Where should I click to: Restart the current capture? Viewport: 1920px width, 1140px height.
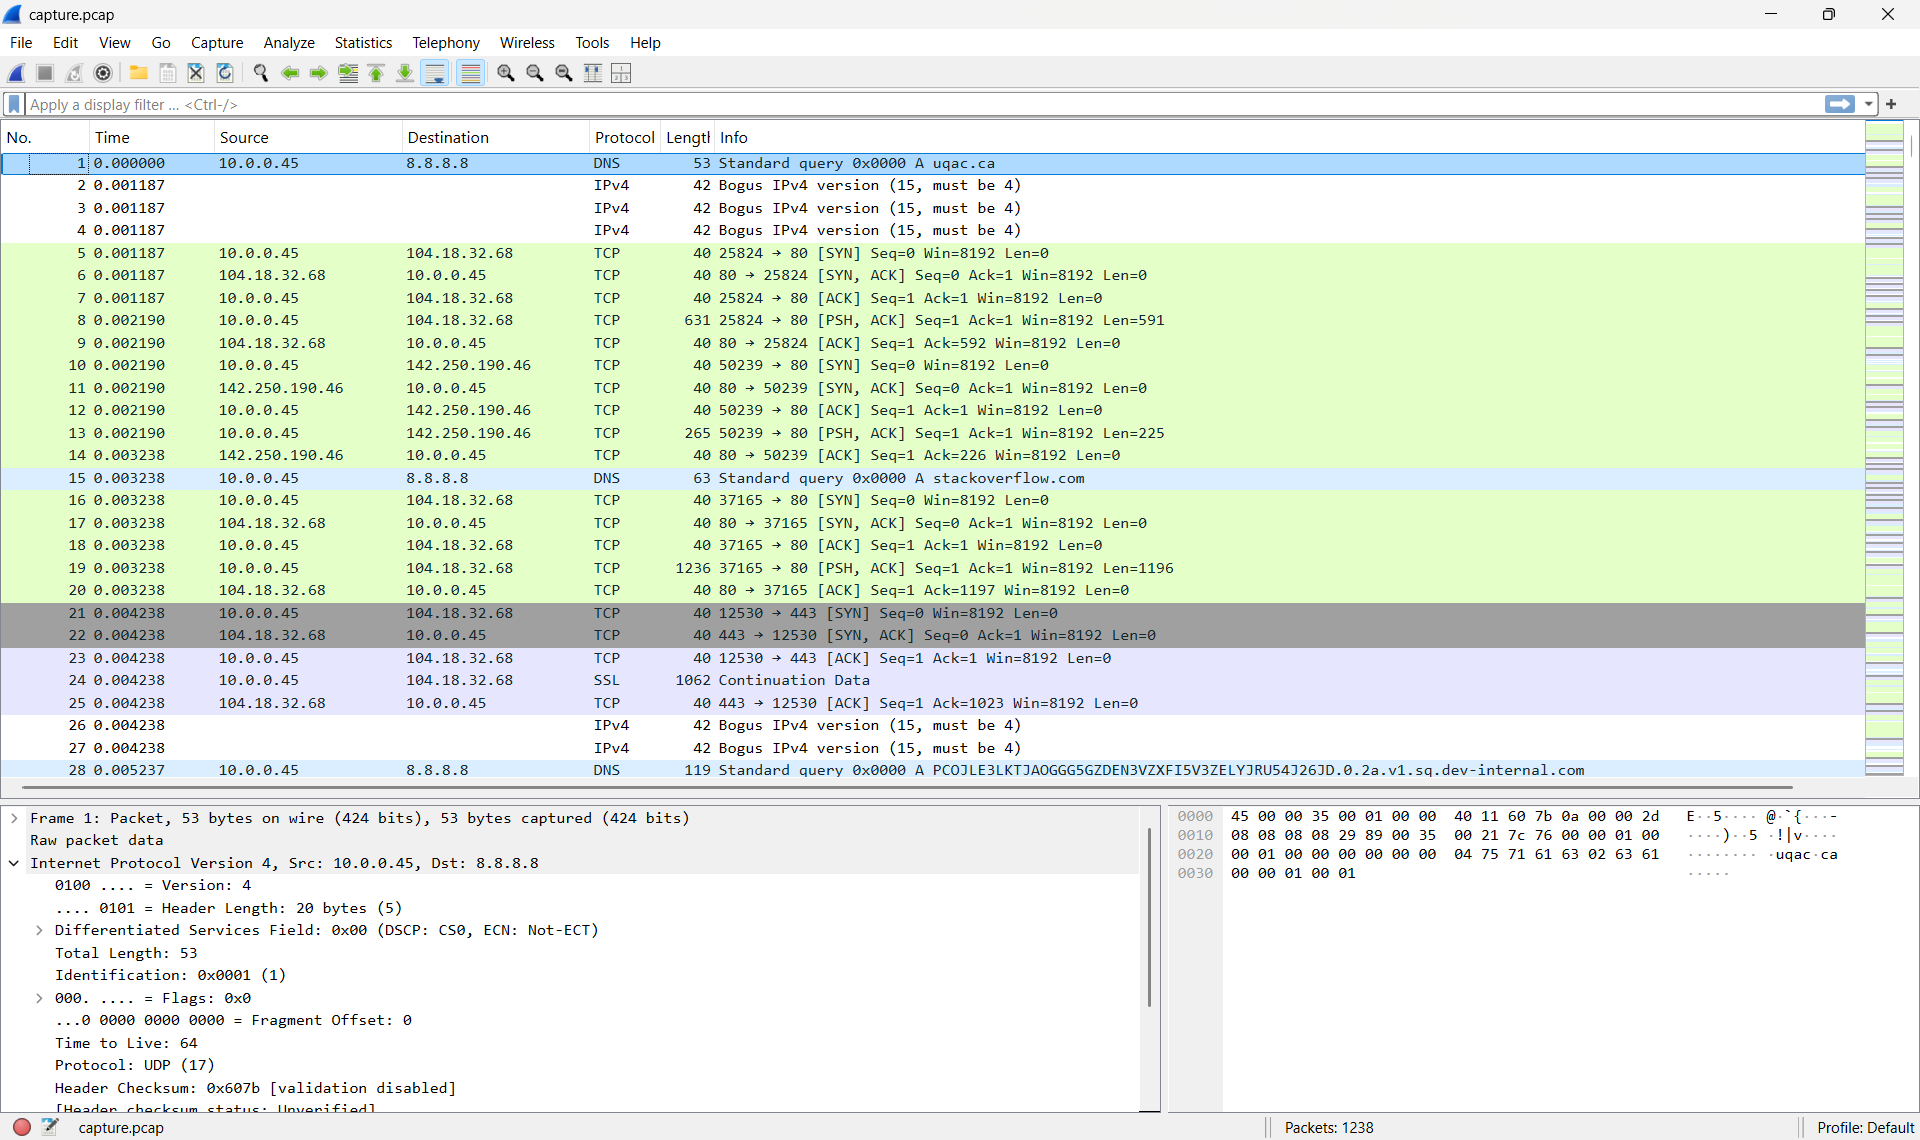pos(74,73)
